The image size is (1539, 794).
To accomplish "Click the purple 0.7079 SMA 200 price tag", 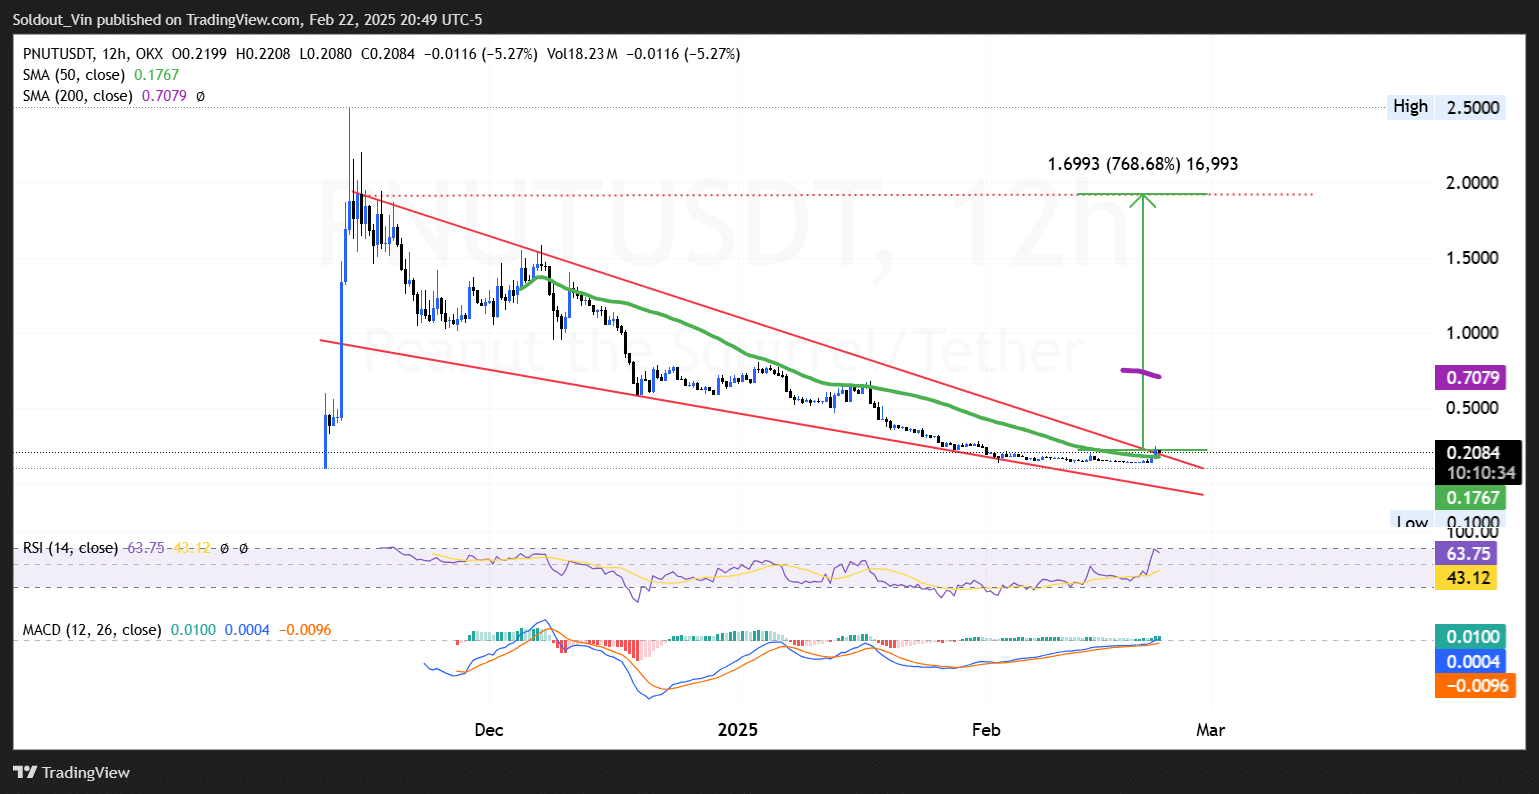I will point(1469,378).
